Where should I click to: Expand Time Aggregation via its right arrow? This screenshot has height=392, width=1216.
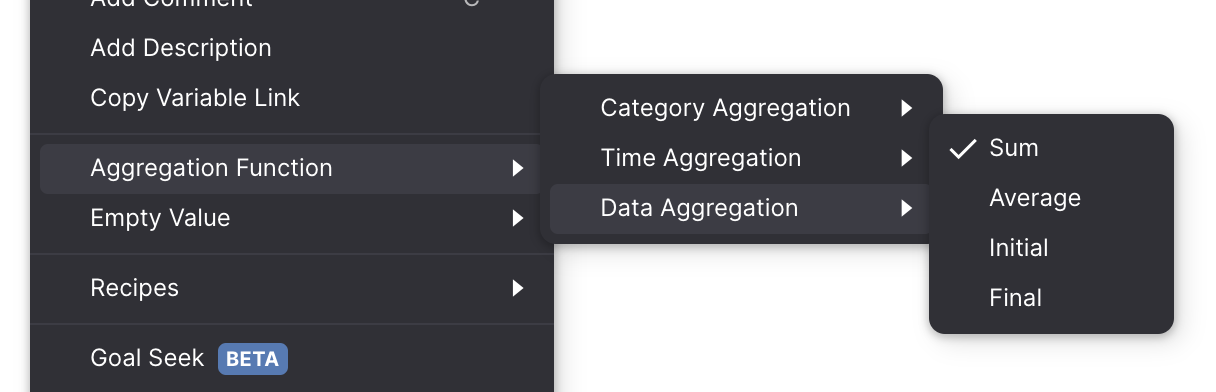pos(906,158)
